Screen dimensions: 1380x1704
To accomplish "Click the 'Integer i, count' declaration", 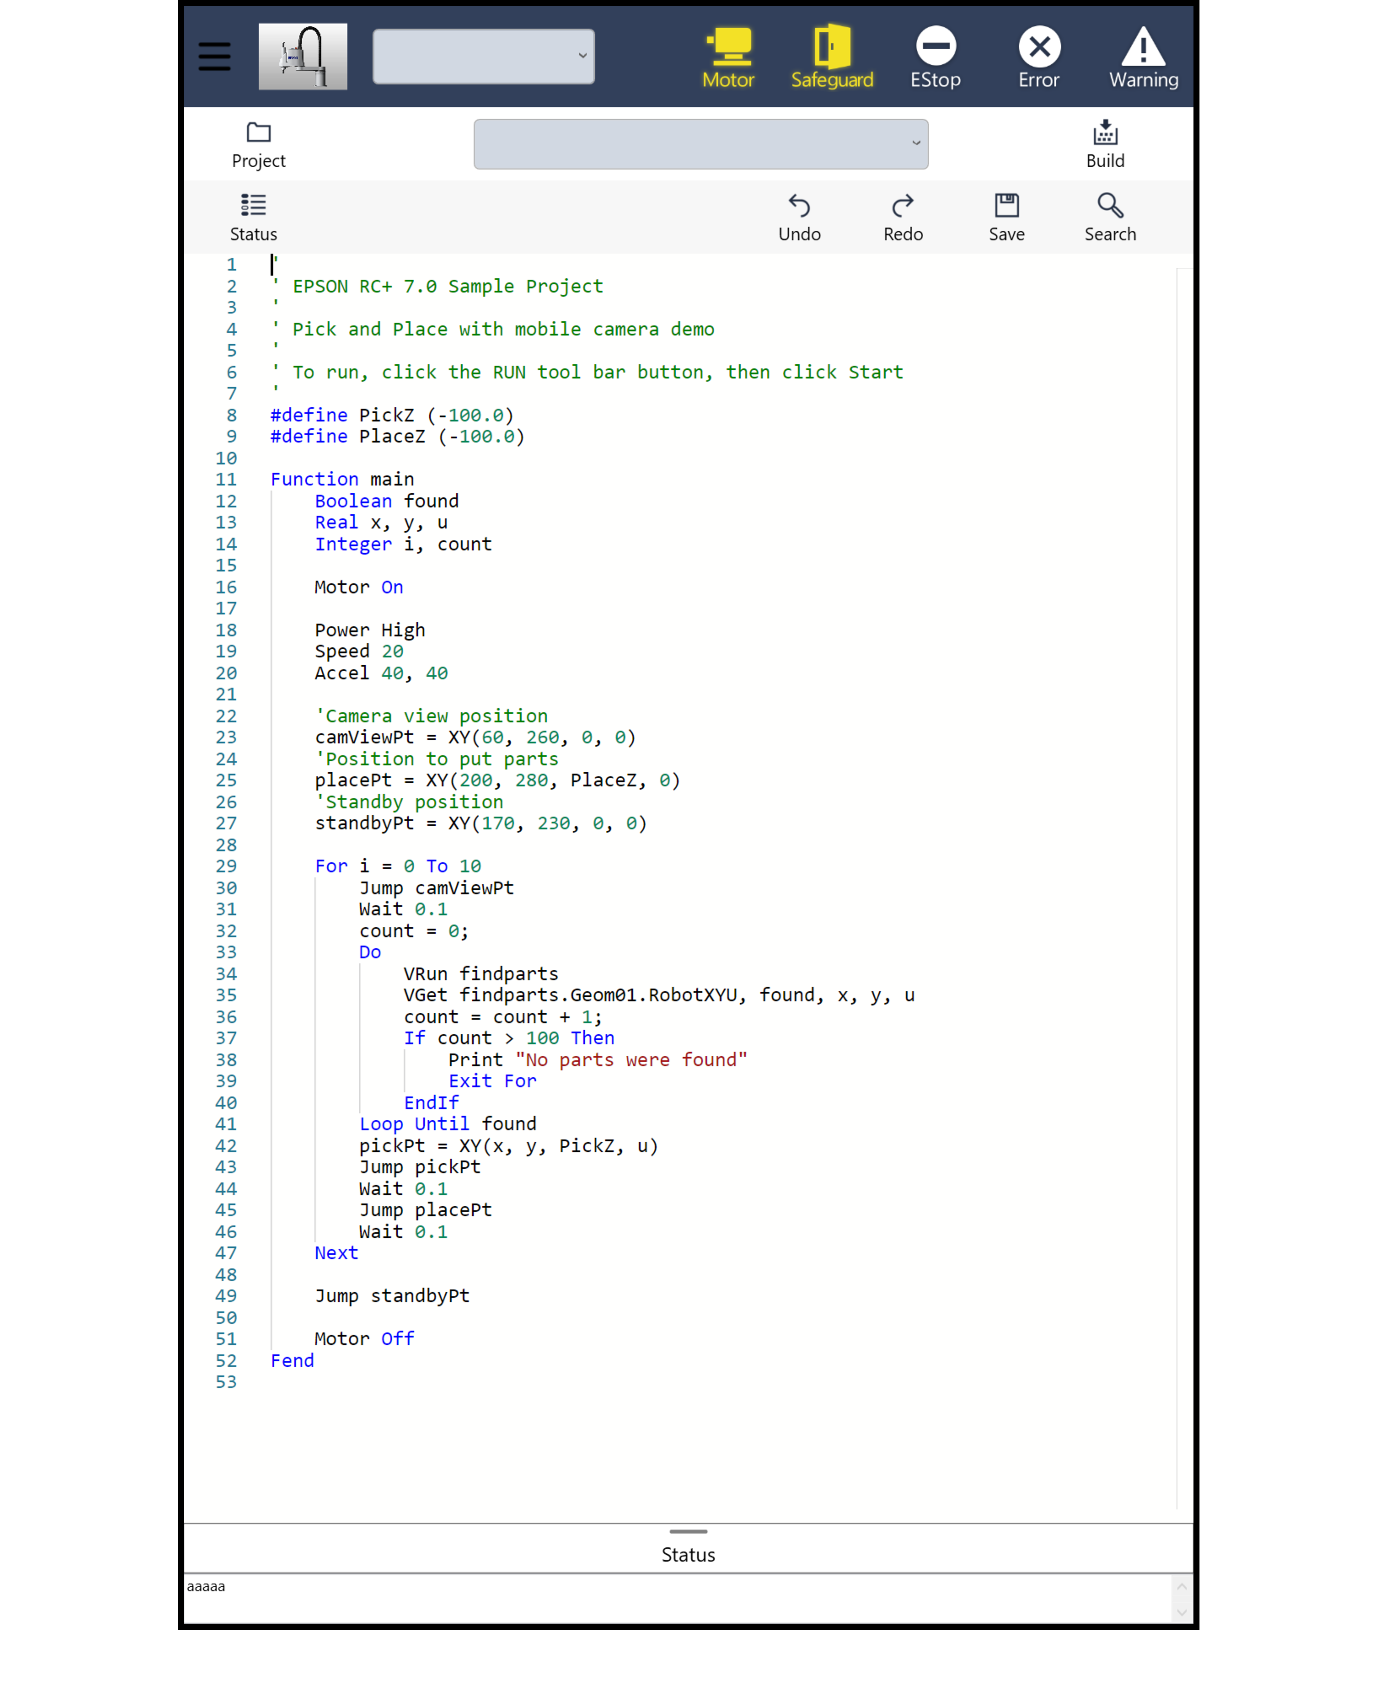I will (403, 544).
